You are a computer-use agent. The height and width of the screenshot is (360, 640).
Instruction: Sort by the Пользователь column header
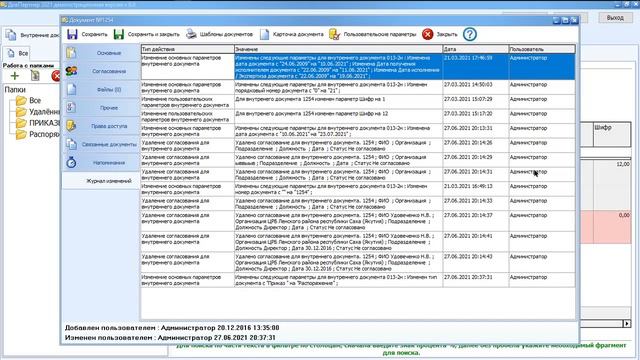pyautogui.click(x=542, y=49)
